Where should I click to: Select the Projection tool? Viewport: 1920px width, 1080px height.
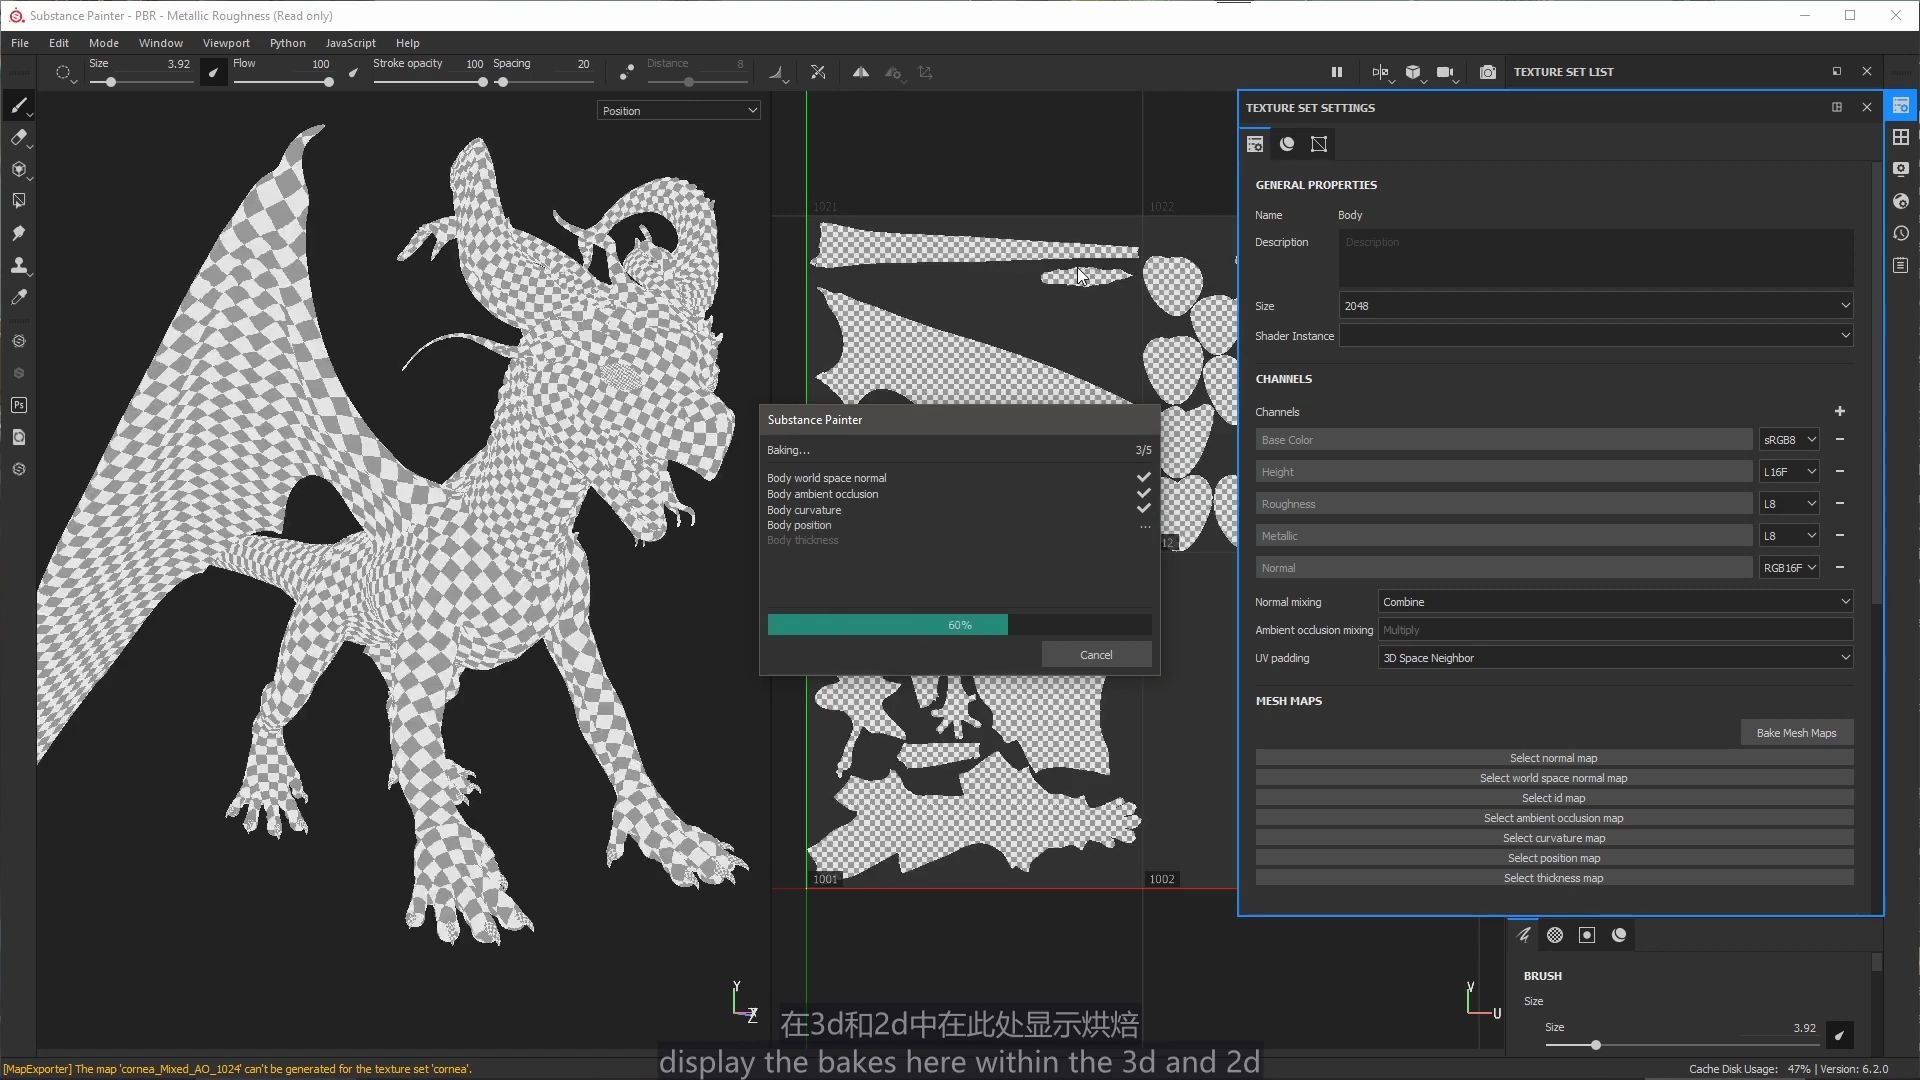pyautogui.click(x=20, y=170)
